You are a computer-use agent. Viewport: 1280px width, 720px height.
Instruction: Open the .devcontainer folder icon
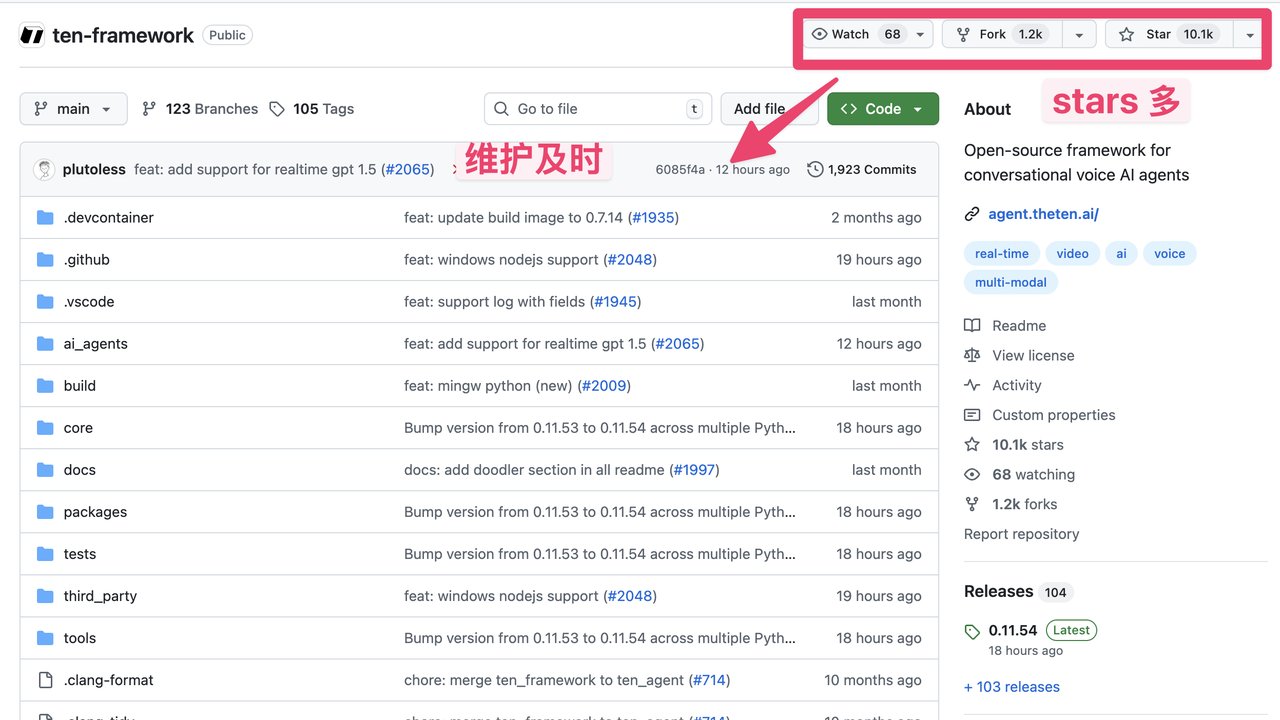tap(45, 217)
